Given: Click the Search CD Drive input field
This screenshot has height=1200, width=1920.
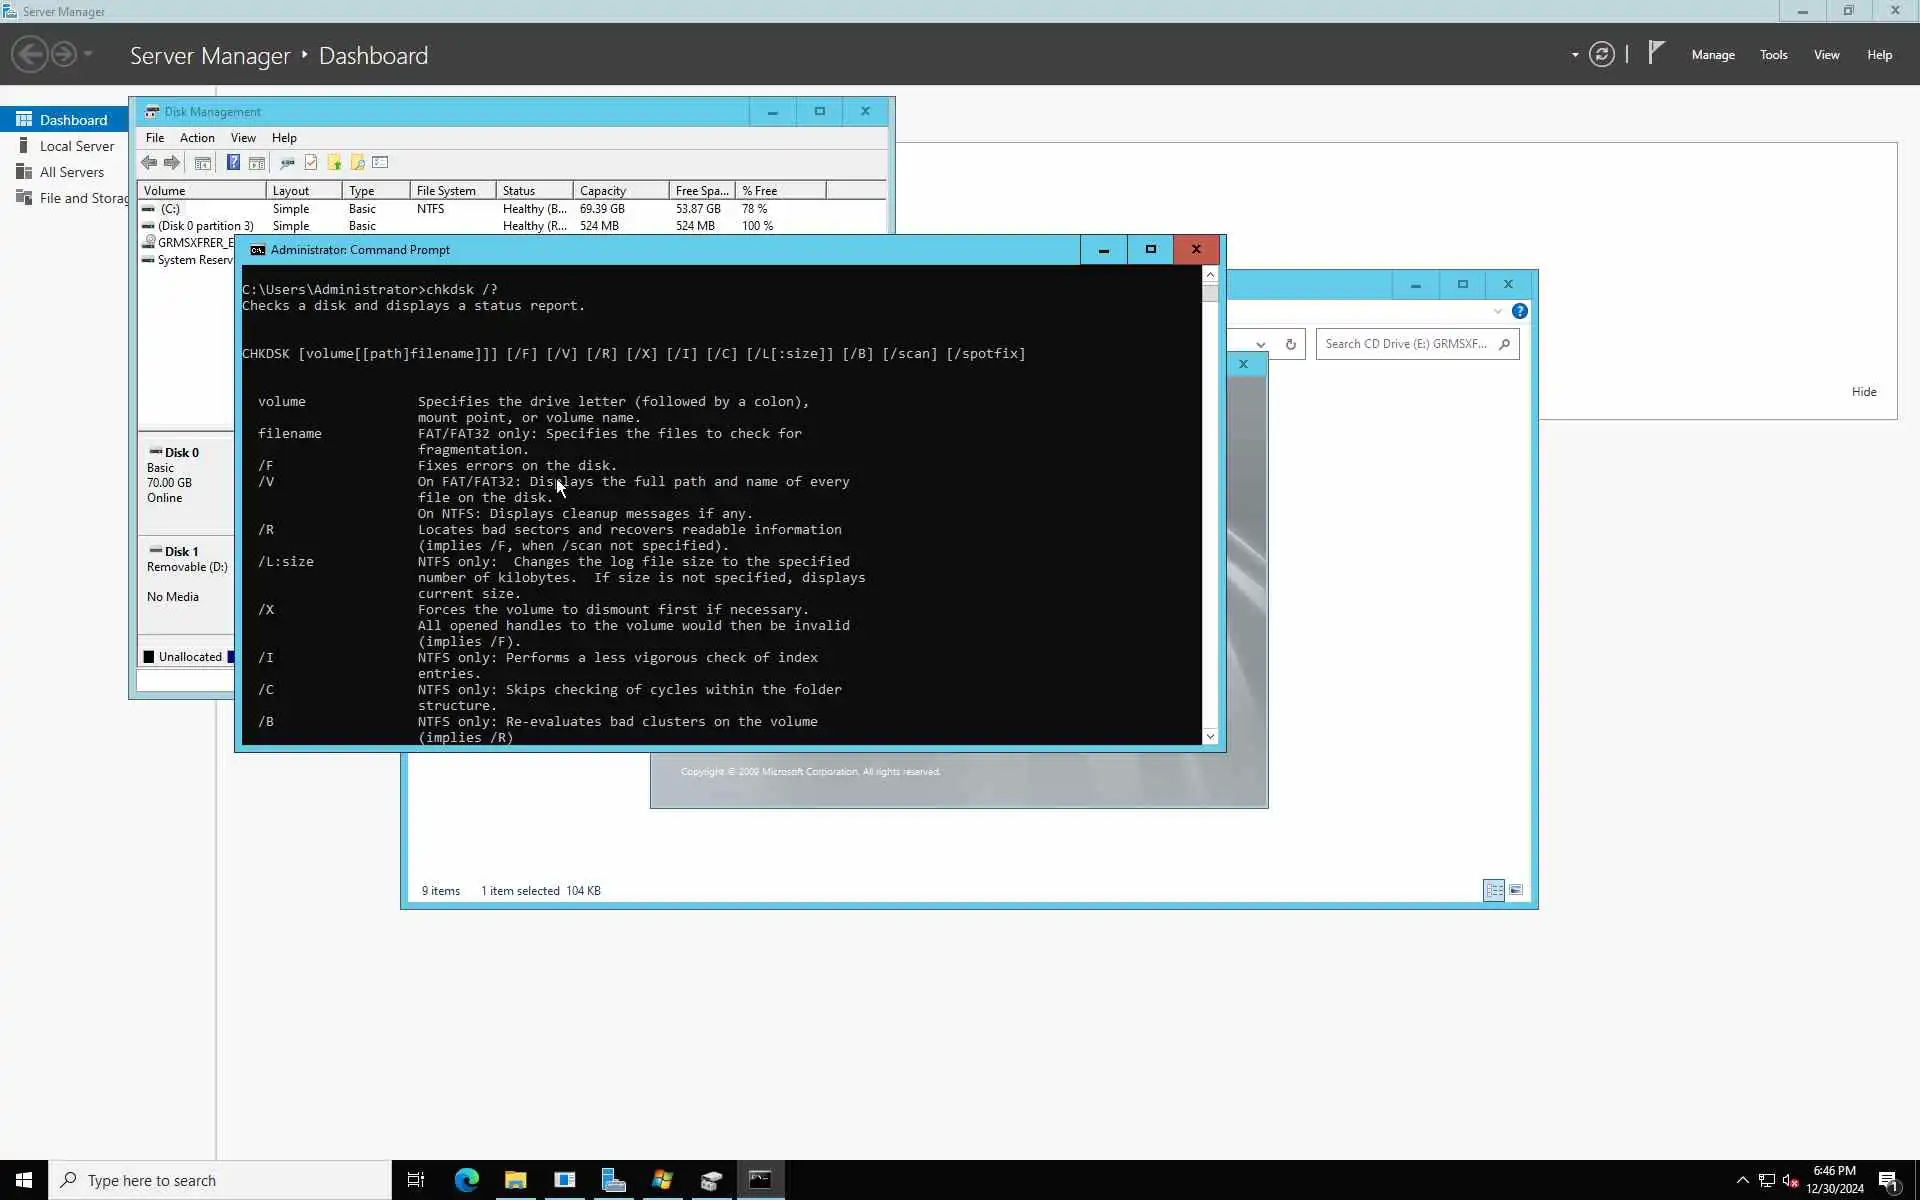Looking at the screenshot, I should pos(1405,344).
